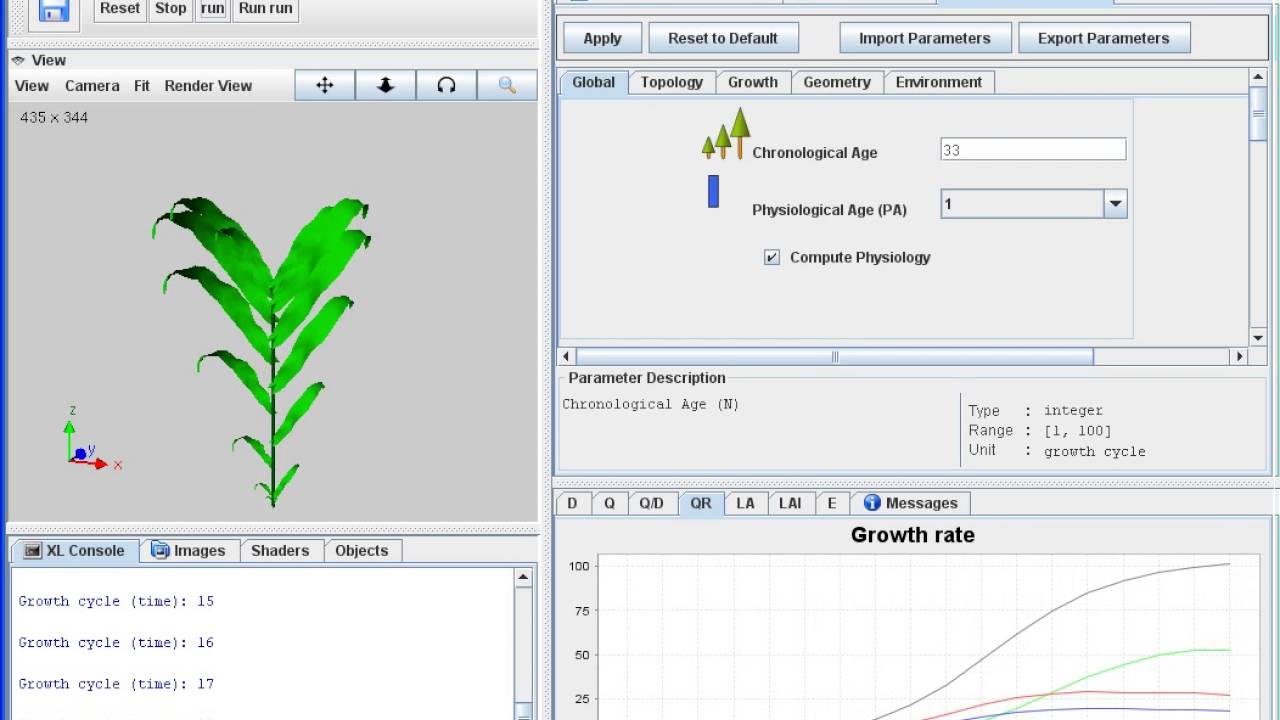The width and height of the screenshot is (1280, 720).
Task: Select the move/pan view tool
Action: click(x=325, y=86)
